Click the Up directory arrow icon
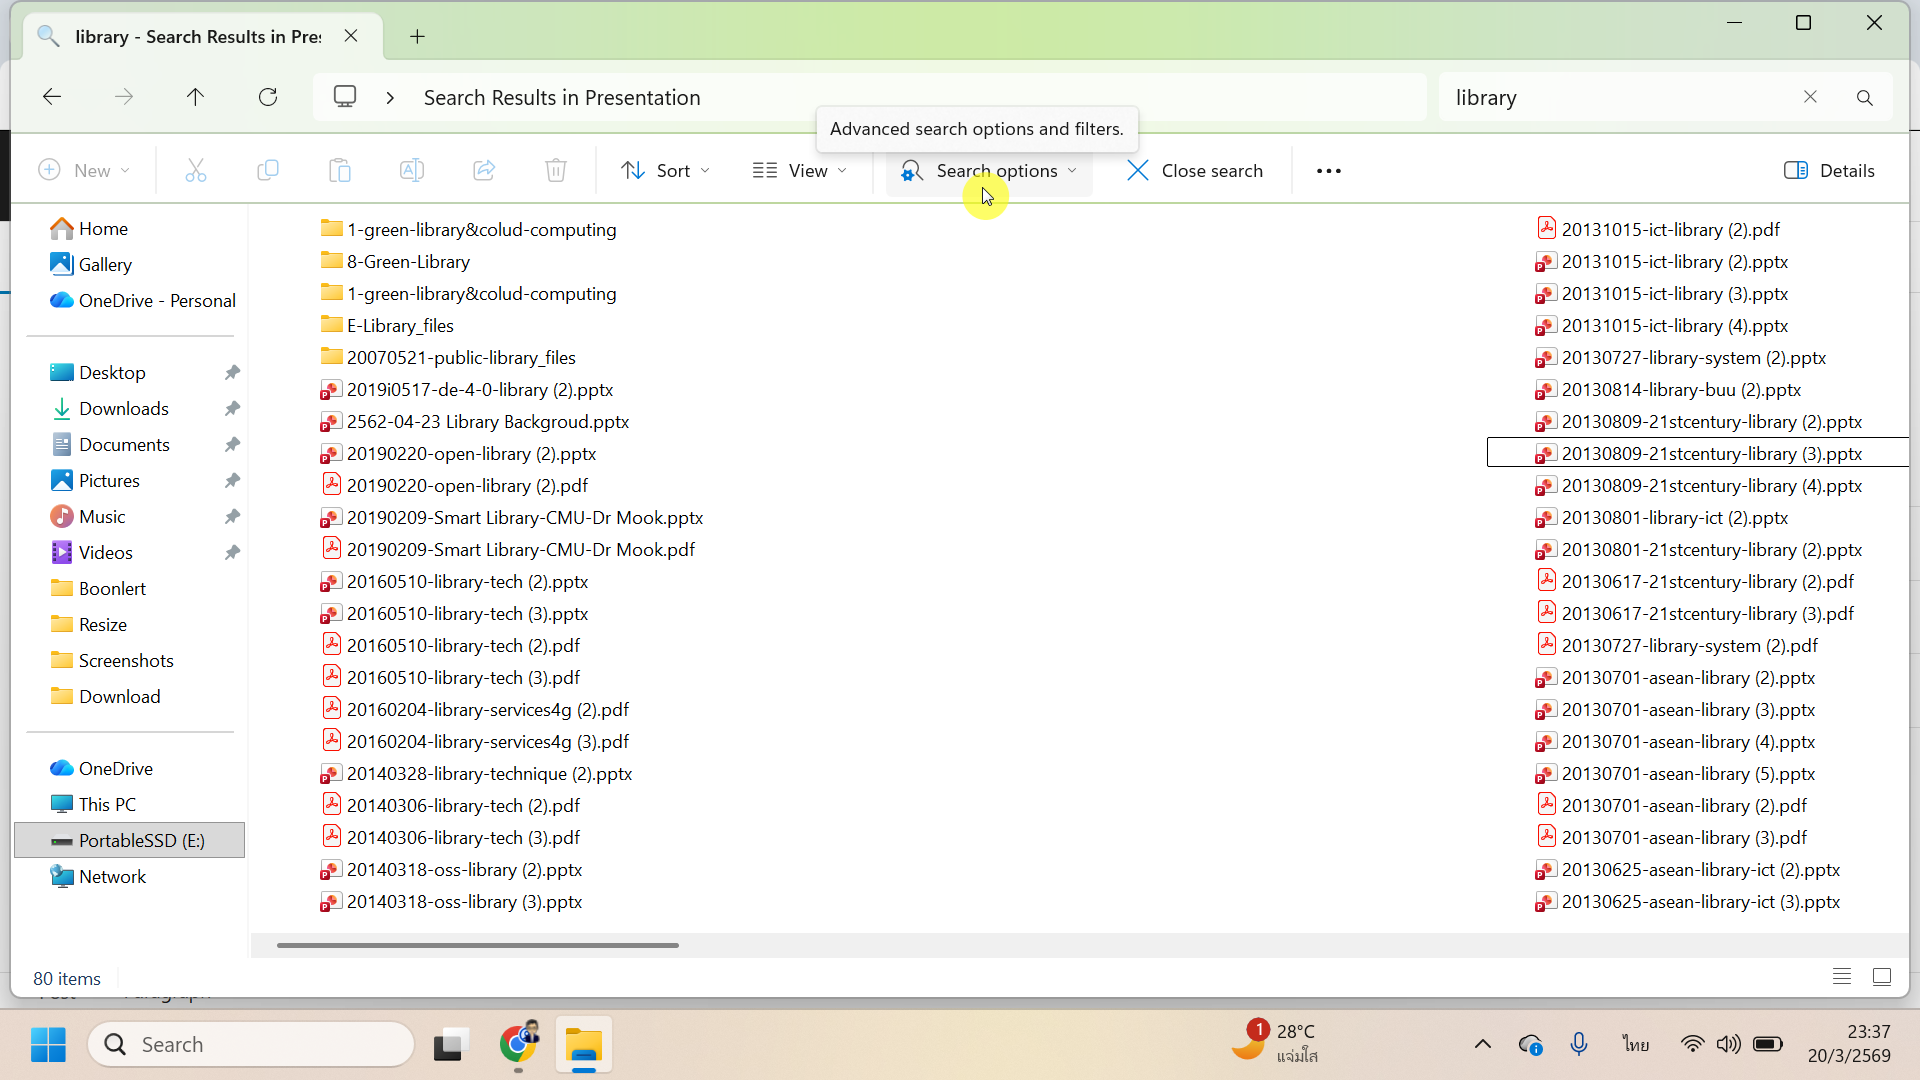Screen dimensions: 1920x1080 [x=195, y=97]
